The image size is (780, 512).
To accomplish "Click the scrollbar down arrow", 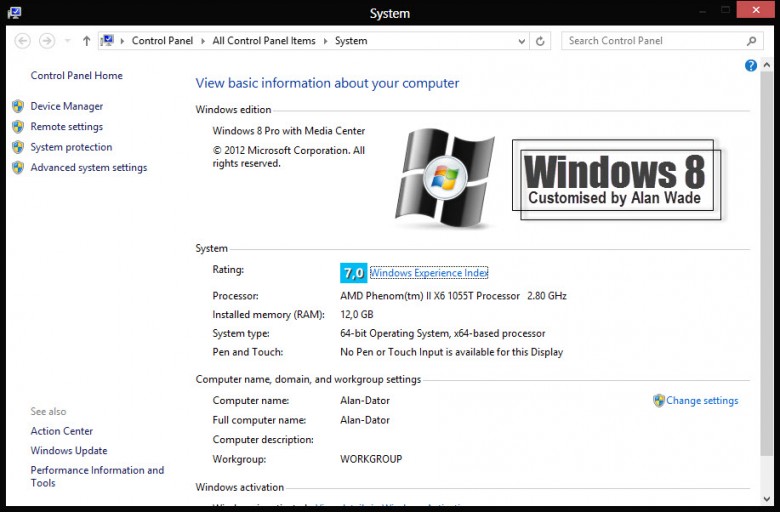I will tap(767, 499).
